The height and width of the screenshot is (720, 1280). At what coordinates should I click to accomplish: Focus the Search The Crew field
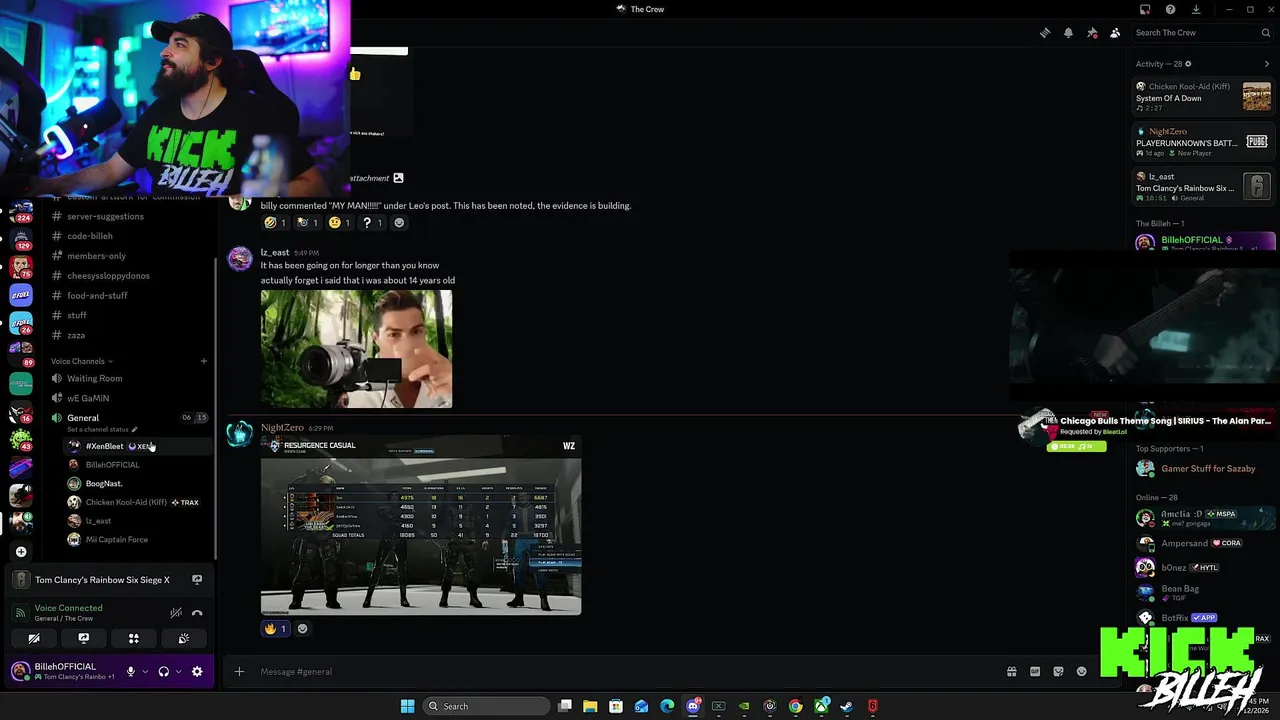[1200, 33]
